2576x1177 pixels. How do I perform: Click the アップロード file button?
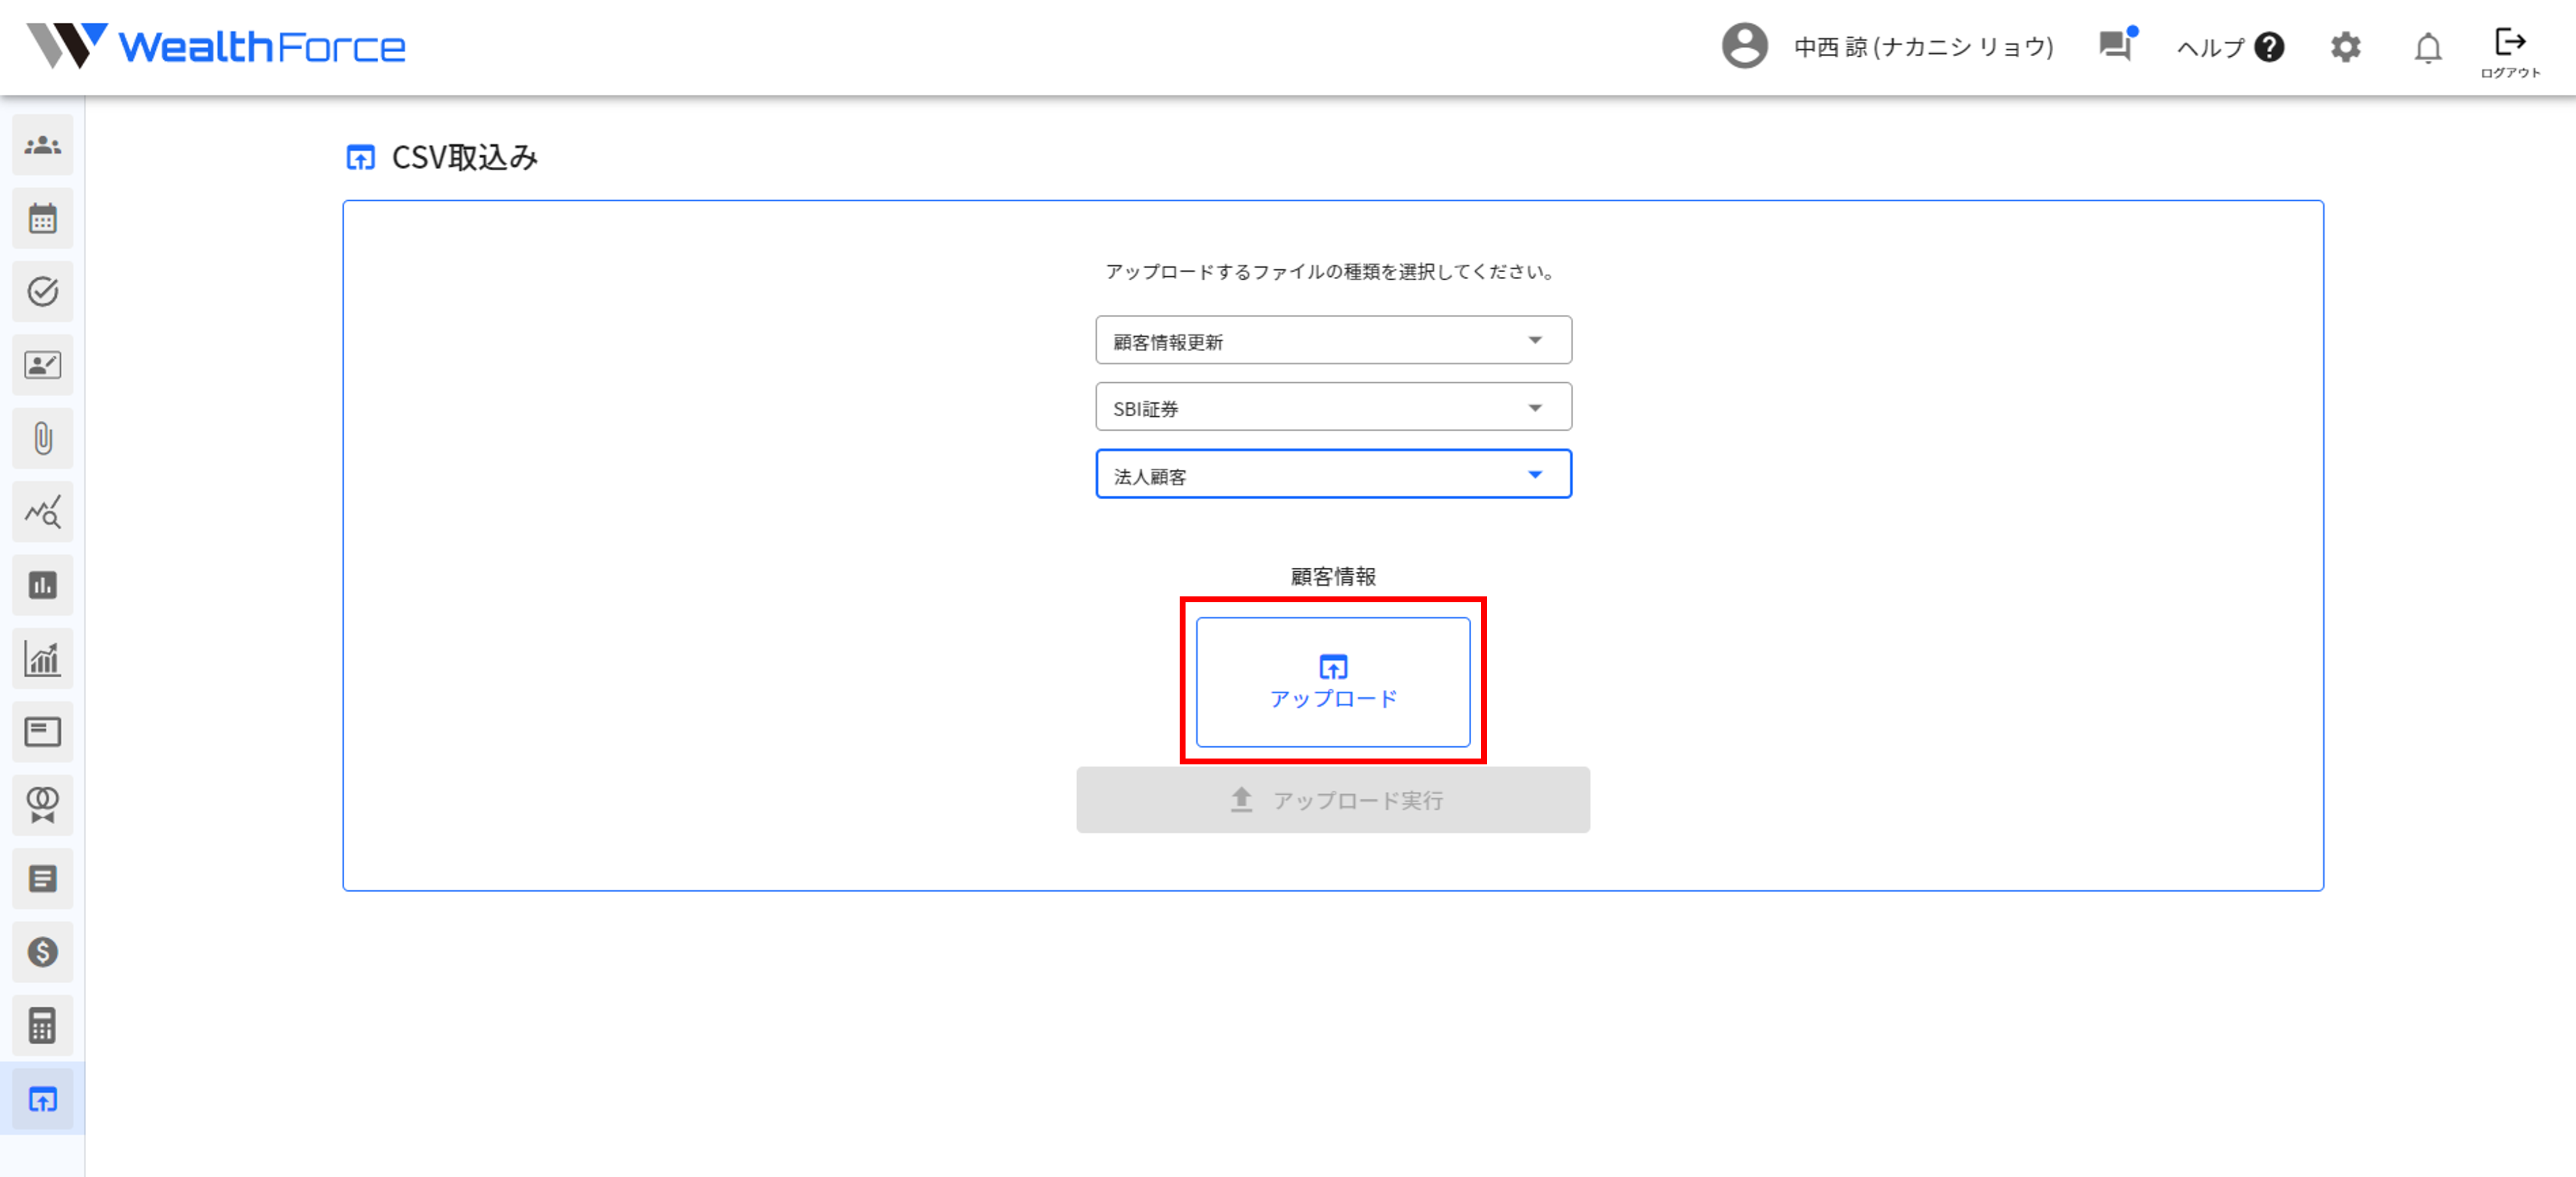pyautogui.click(x=1332, y=682)
